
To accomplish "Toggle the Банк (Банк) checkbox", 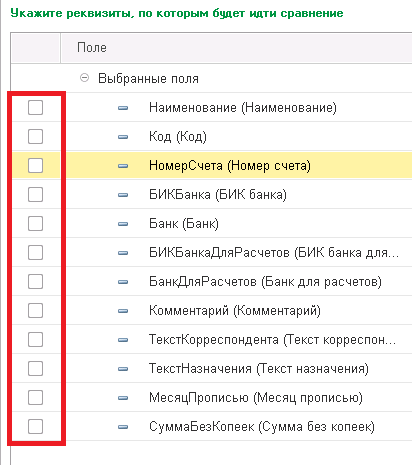I will pyautogui.click(x=35, y=224).
